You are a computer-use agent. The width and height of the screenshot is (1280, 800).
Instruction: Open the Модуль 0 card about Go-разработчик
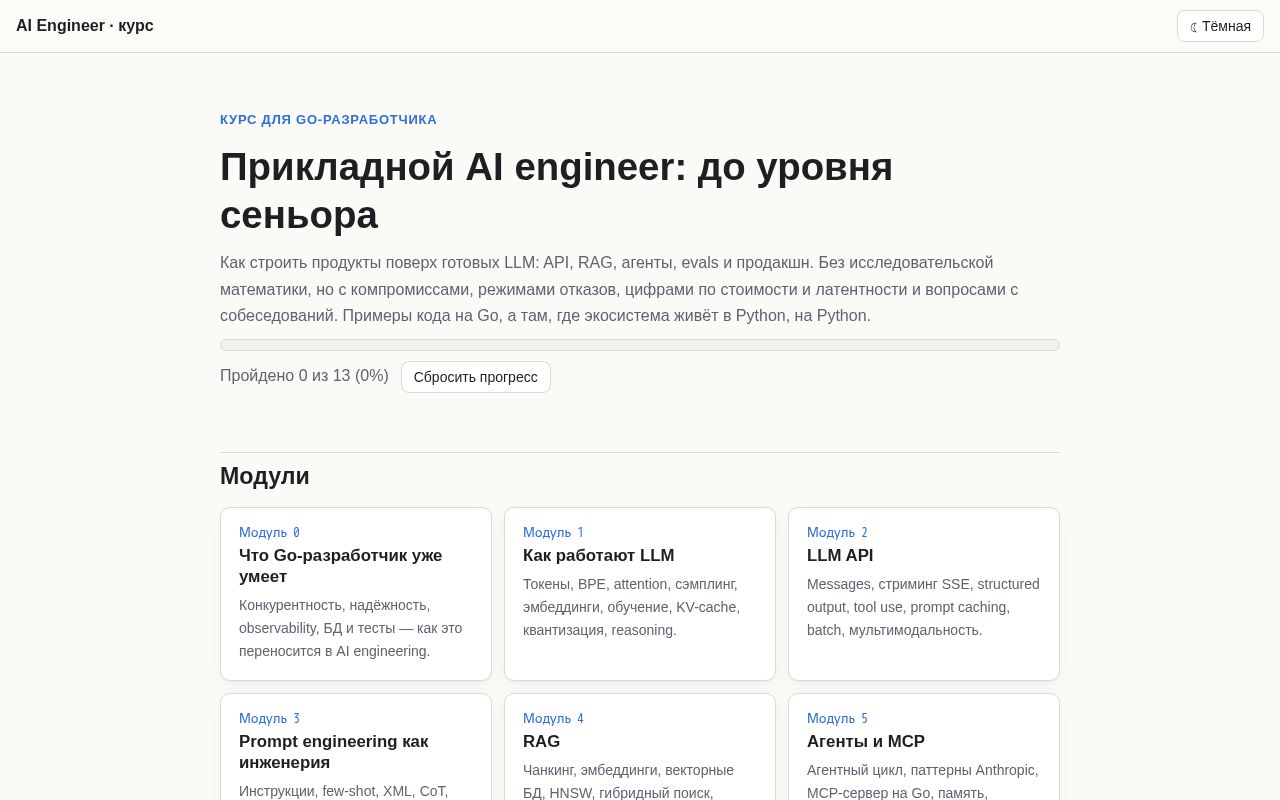point(356,594)
